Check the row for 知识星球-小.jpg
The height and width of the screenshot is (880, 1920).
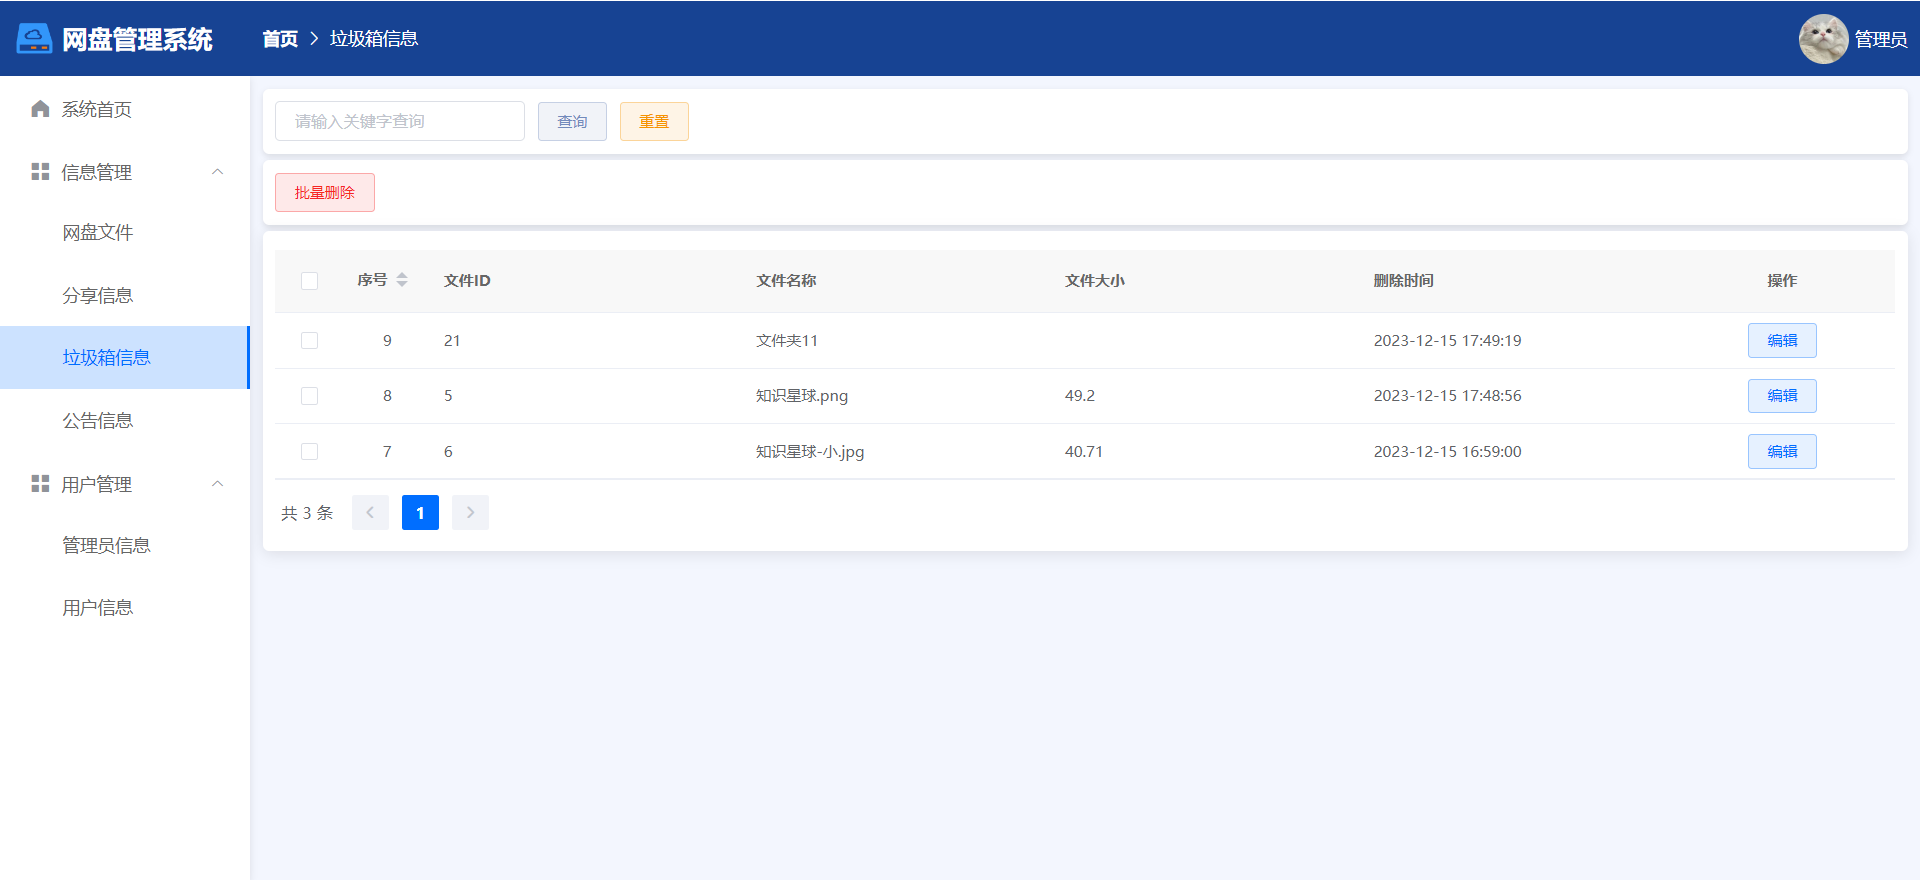click(310, 452)
